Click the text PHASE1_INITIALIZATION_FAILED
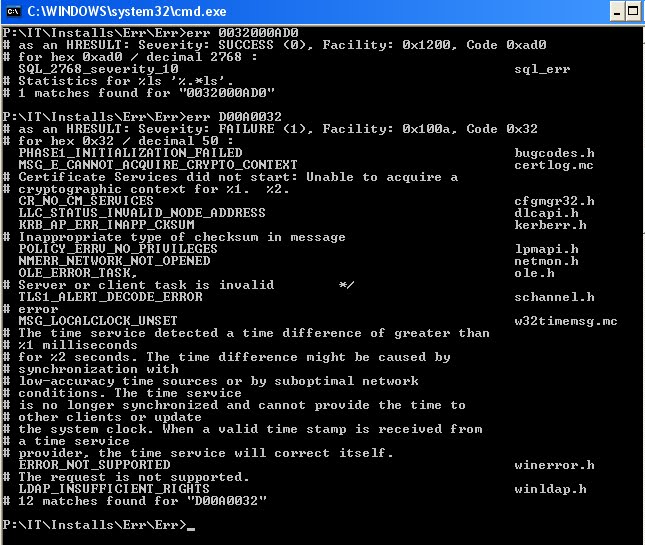 pyautogui.click(x=130, y=153)
